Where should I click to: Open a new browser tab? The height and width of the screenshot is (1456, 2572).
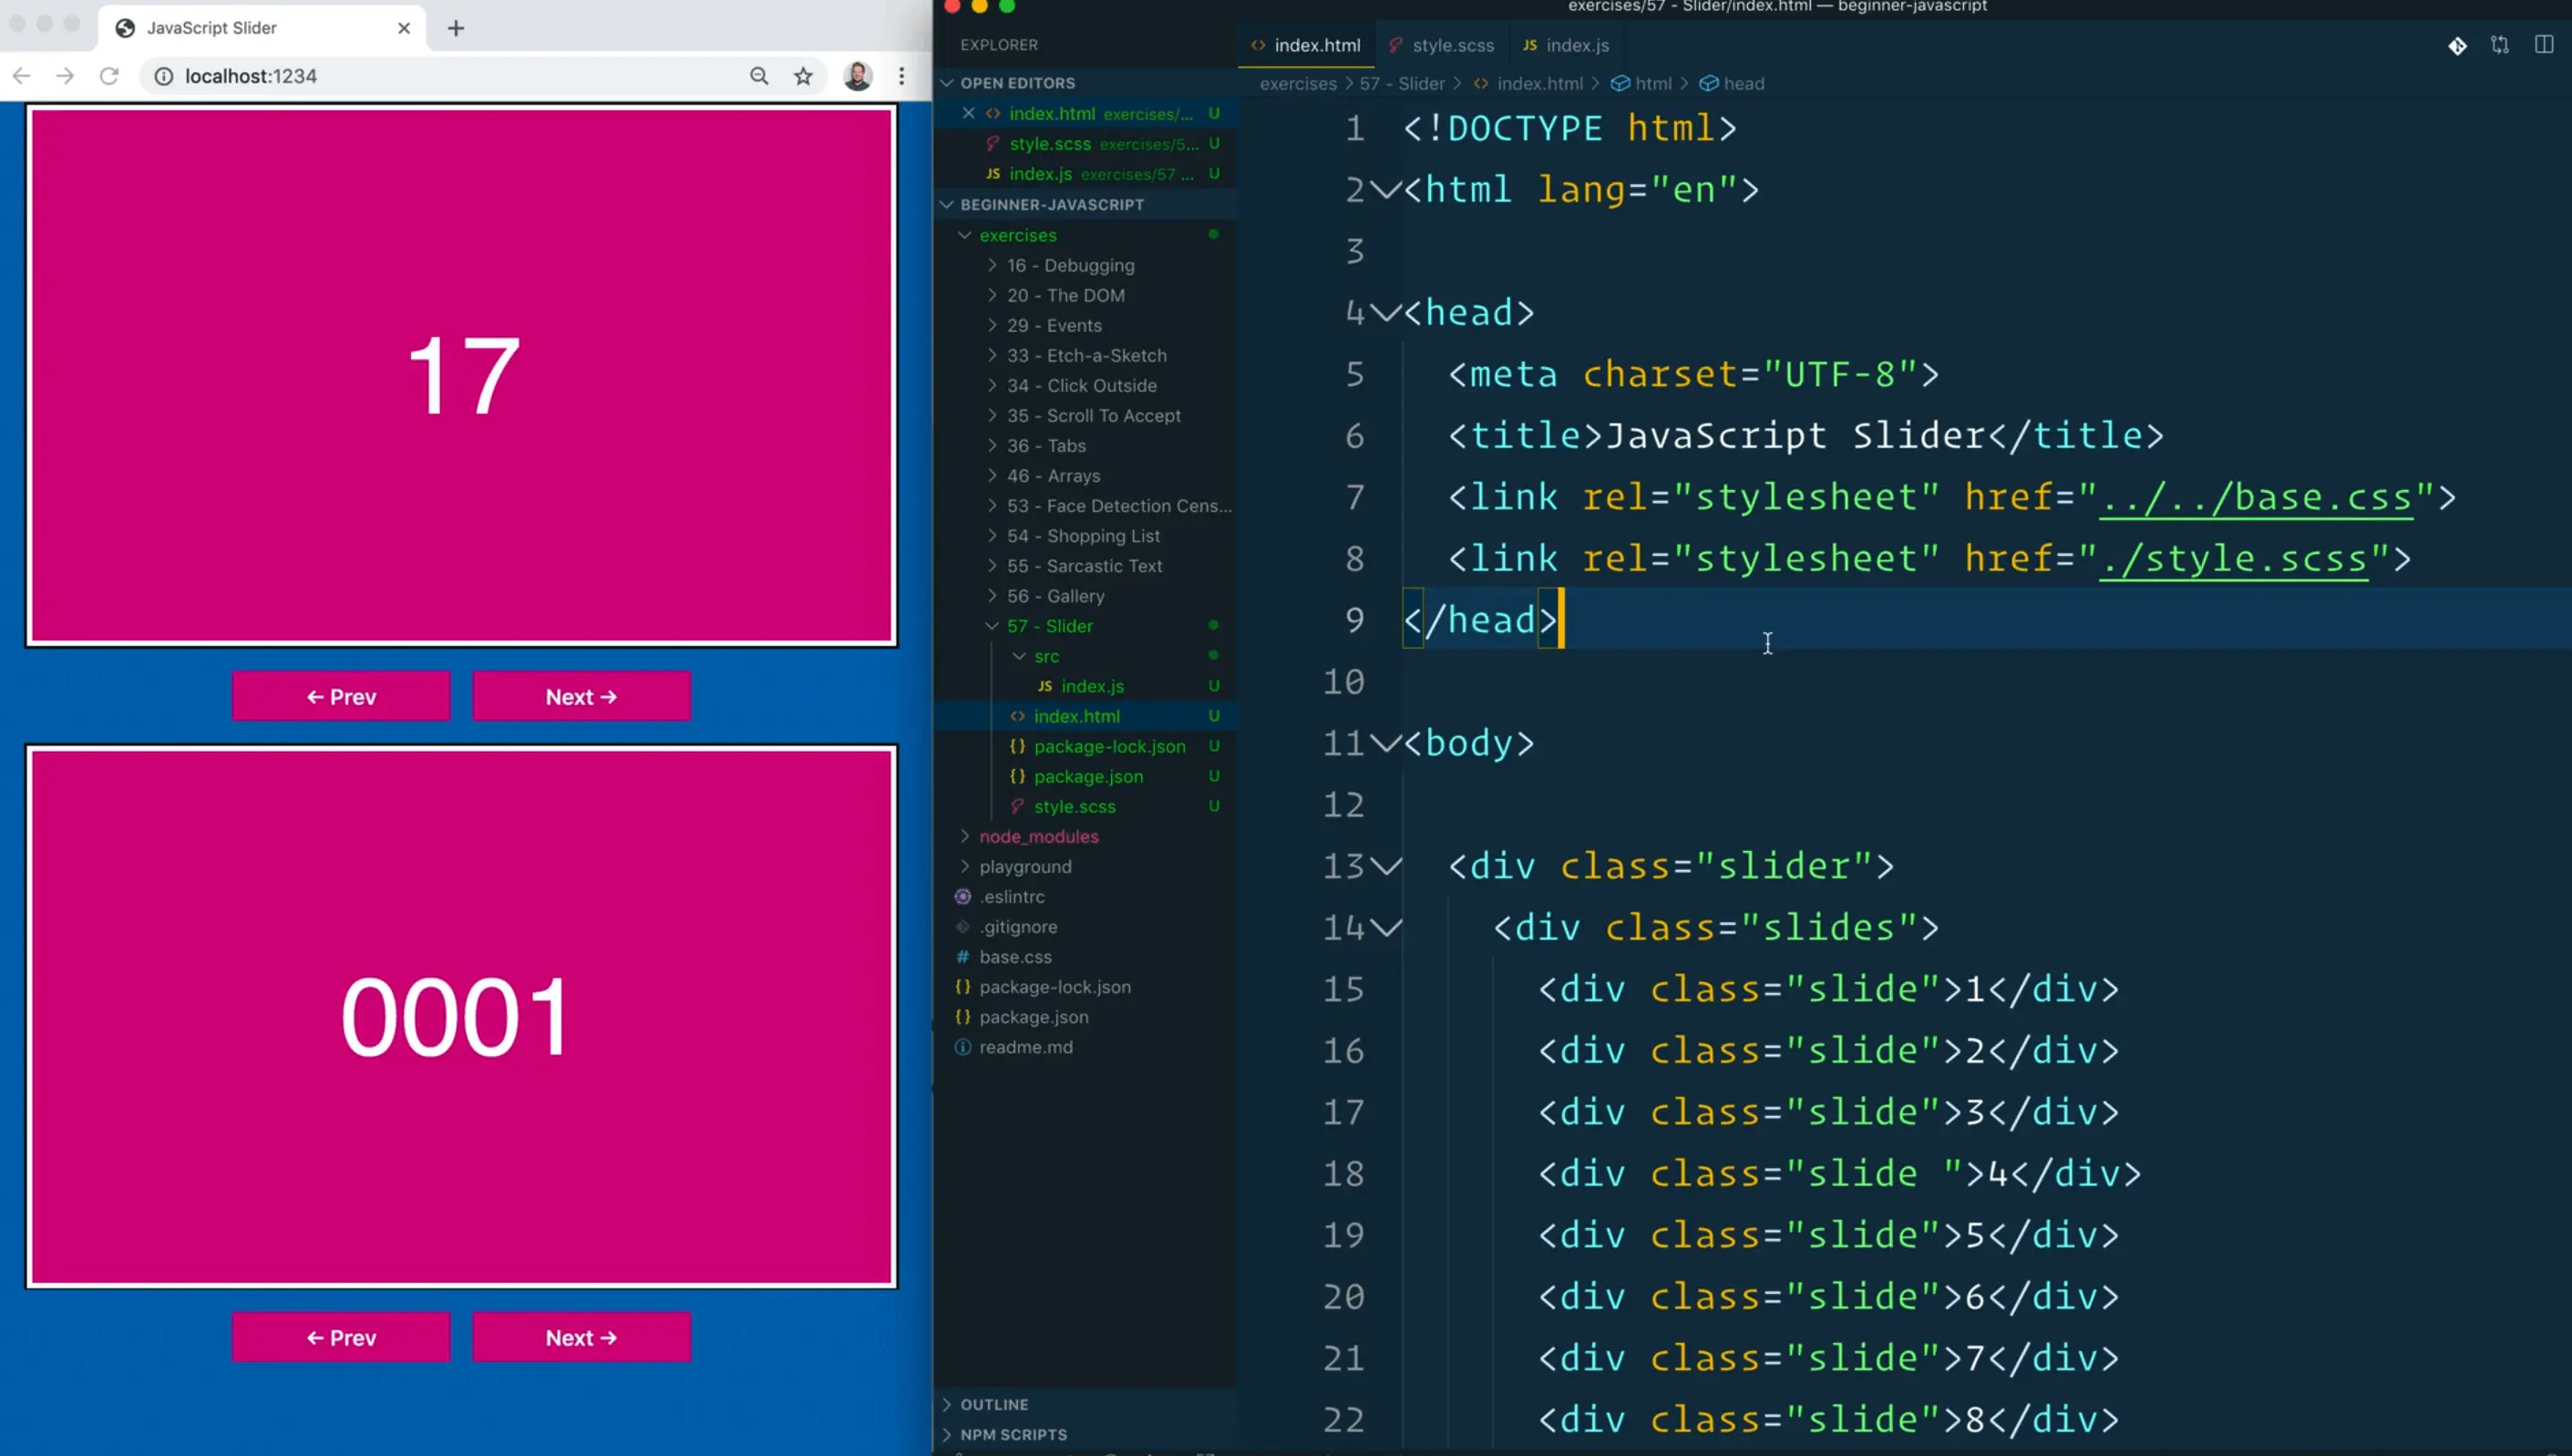[x=456, y=28]
